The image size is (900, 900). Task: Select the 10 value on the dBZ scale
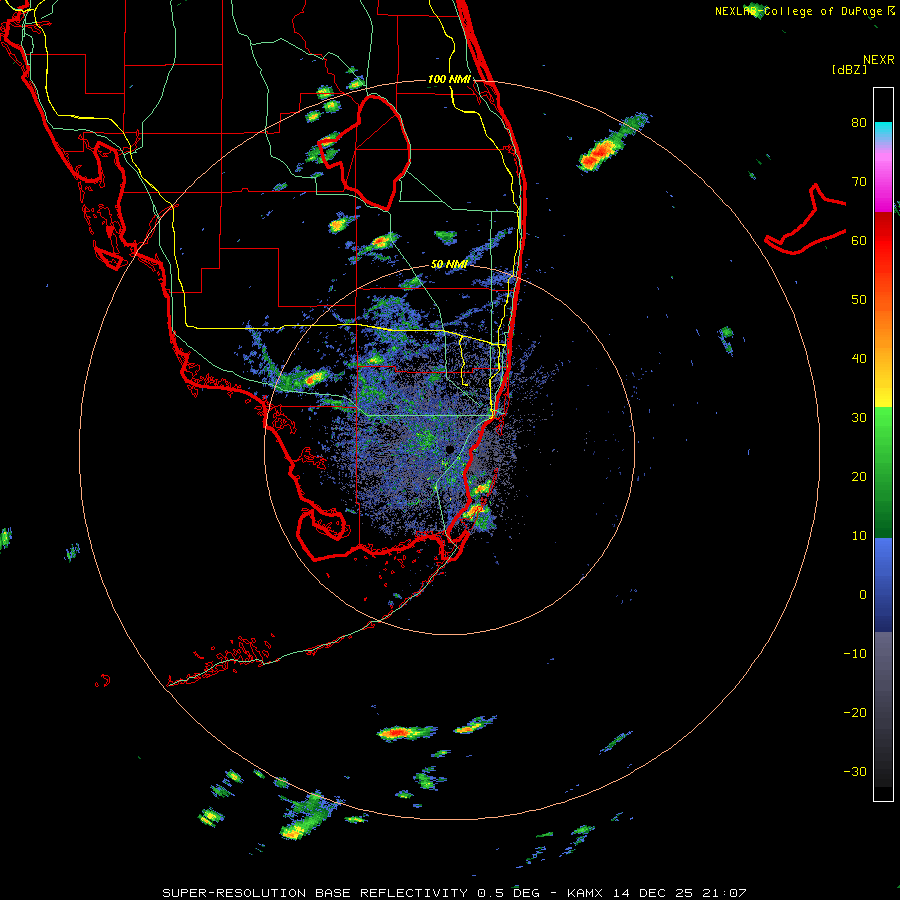coord(859,536)
